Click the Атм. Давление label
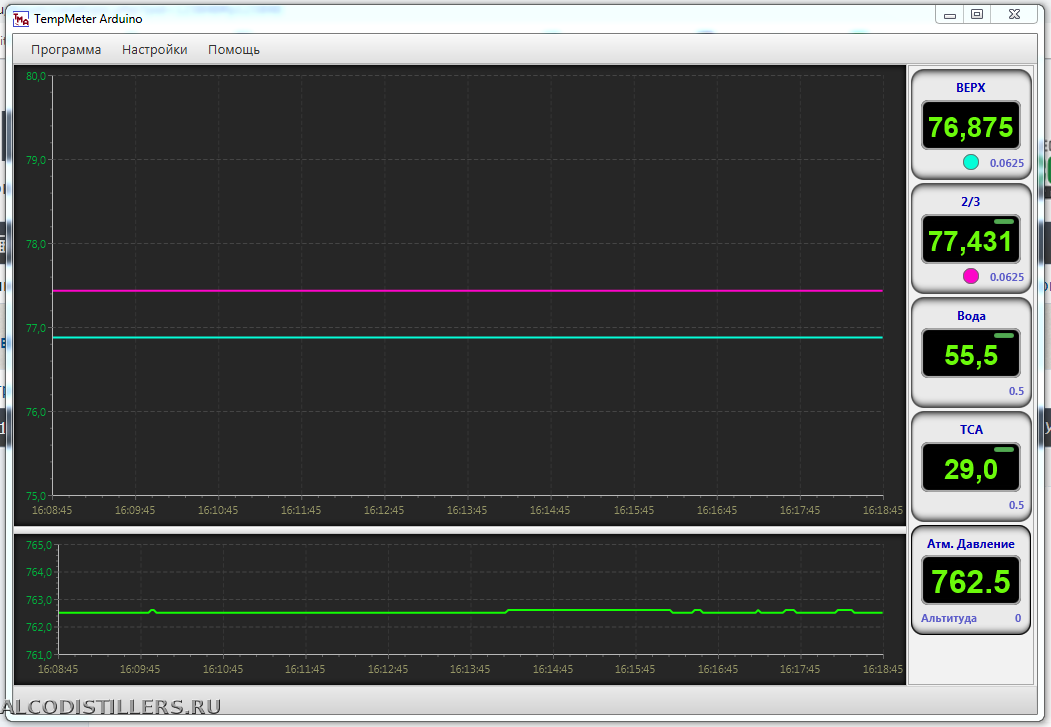Image resolution: width=1051 pixels, height=727 pixels. pos(971,543)
